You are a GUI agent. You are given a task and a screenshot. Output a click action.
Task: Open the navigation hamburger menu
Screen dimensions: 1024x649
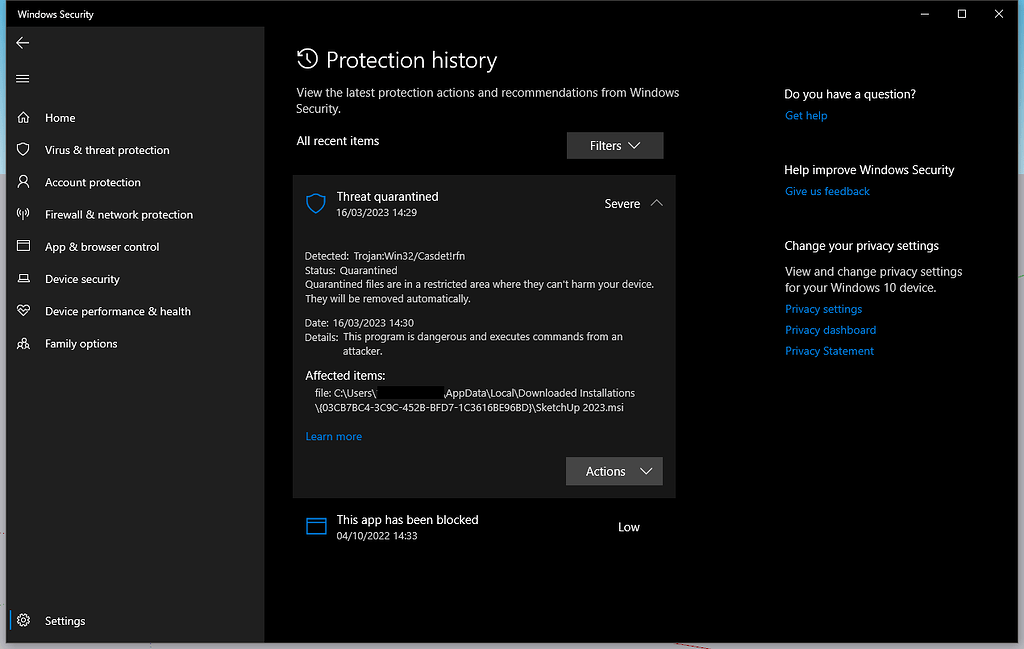[22, 78]
